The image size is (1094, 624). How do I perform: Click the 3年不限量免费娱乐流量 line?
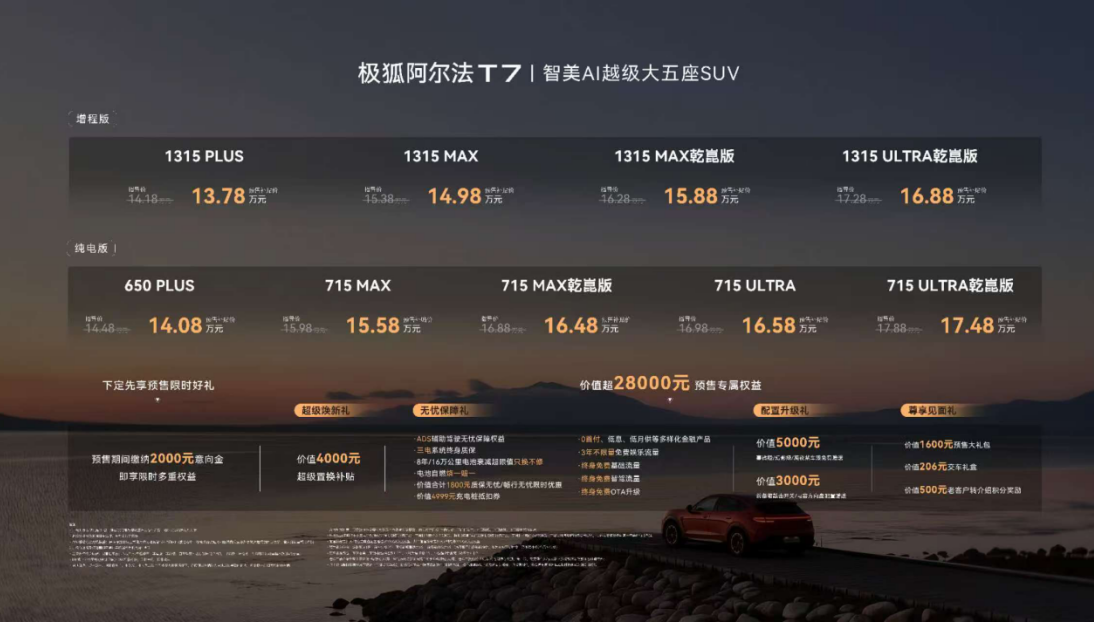(x=619, y=452)
